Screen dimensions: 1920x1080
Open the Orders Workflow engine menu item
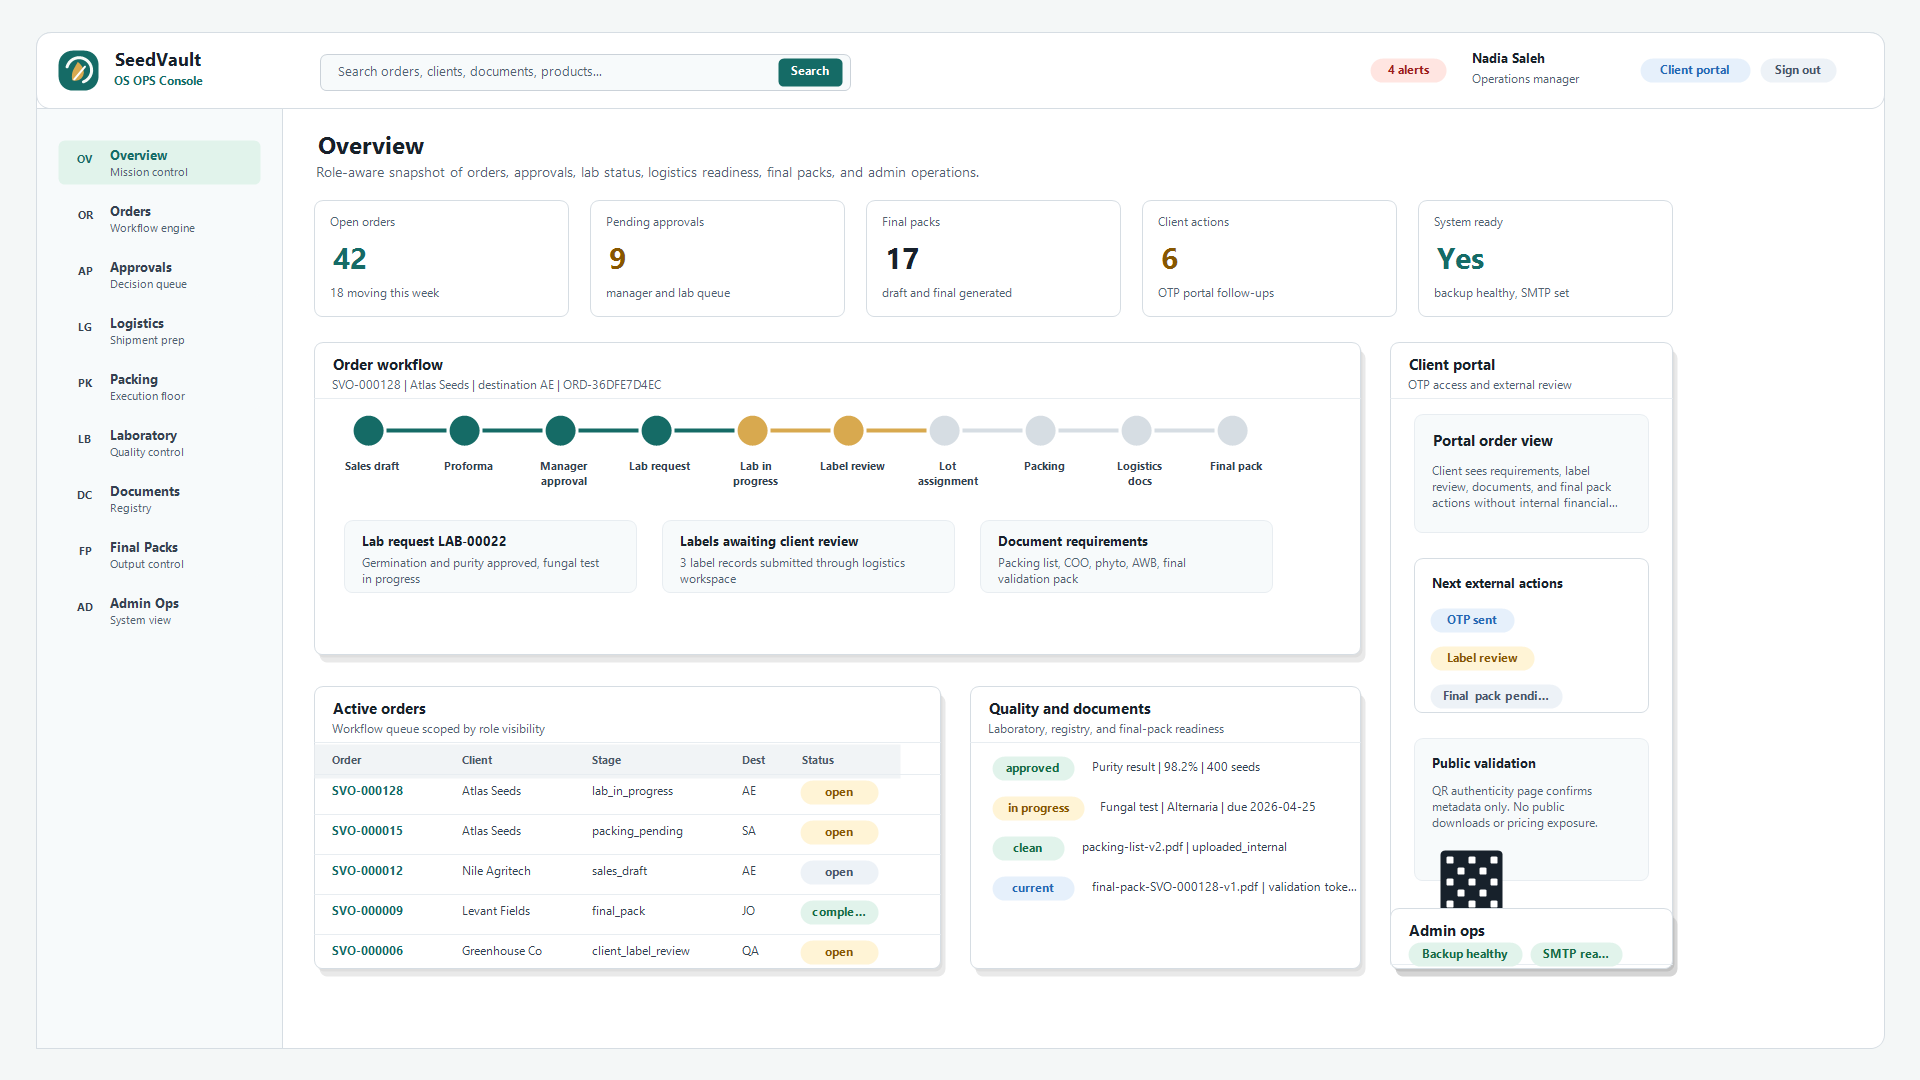[159, 219]
